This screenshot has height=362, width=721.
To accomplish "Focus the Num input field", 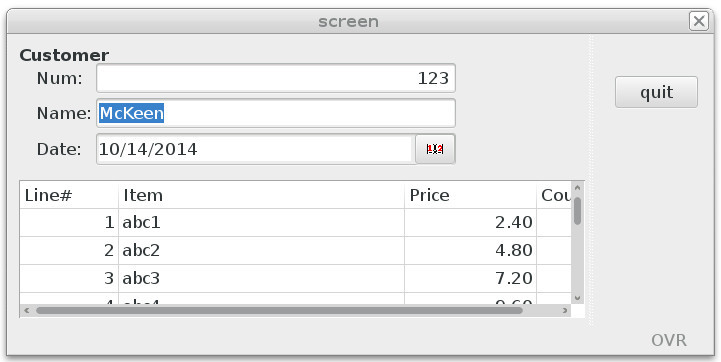I will [x=276, y=78].
